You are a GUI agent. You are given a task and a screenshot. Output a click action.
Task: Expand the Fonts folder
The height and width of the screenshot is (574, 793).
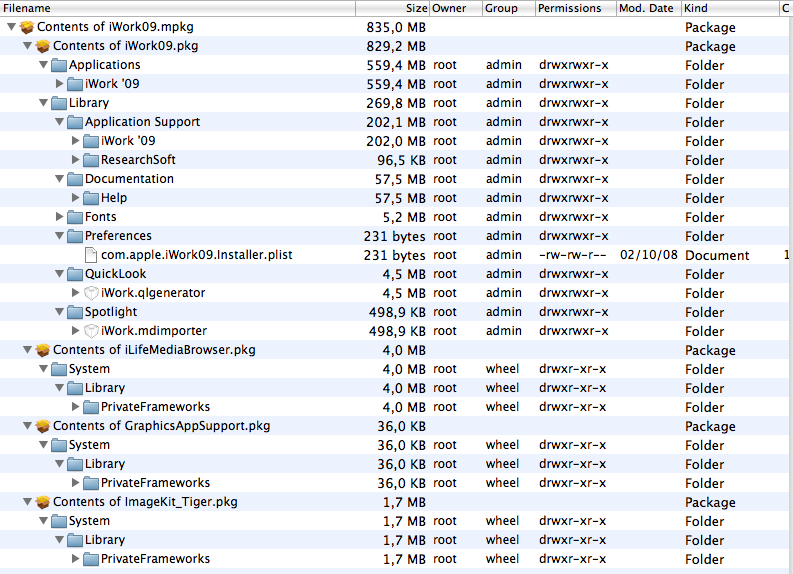point(60,217)
